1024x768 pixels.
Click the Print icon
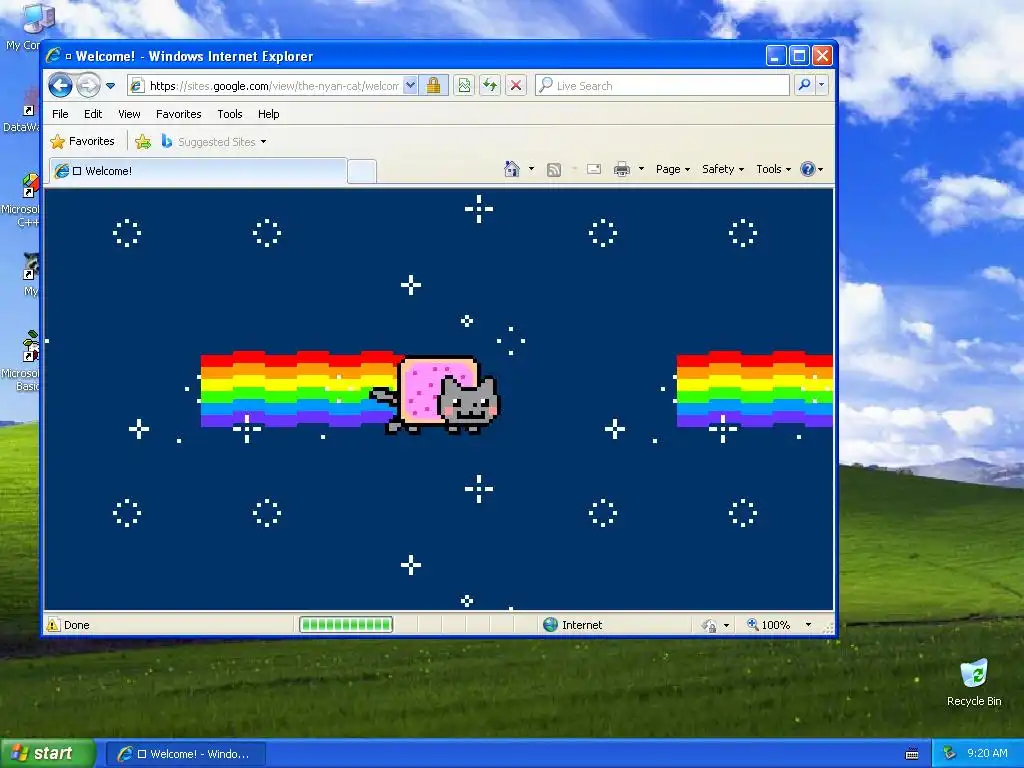click(622, 169)
